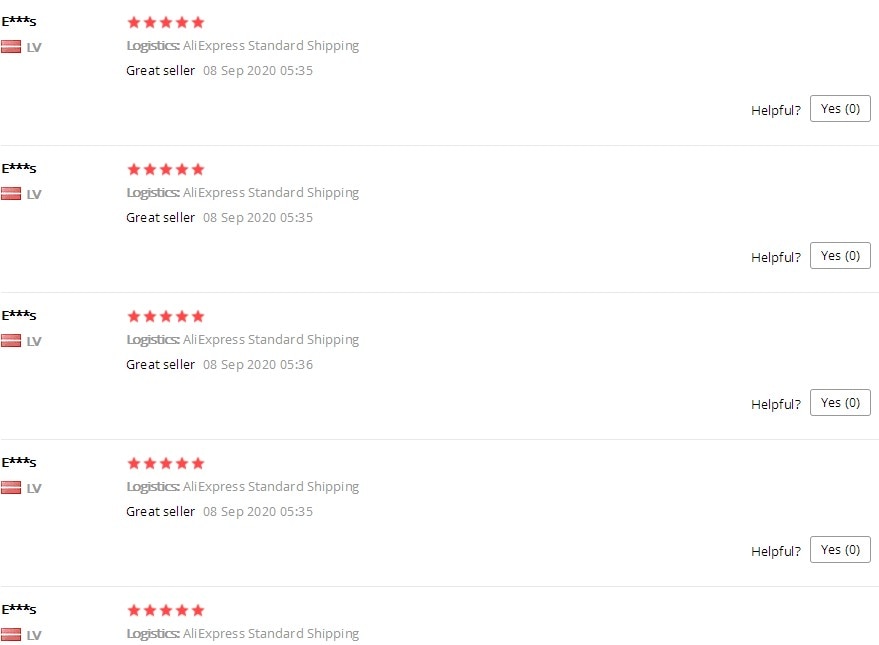The height and width of the screenshot is (645, 879).
Task: Click first review's five-star rating
Action: (165, 22)
